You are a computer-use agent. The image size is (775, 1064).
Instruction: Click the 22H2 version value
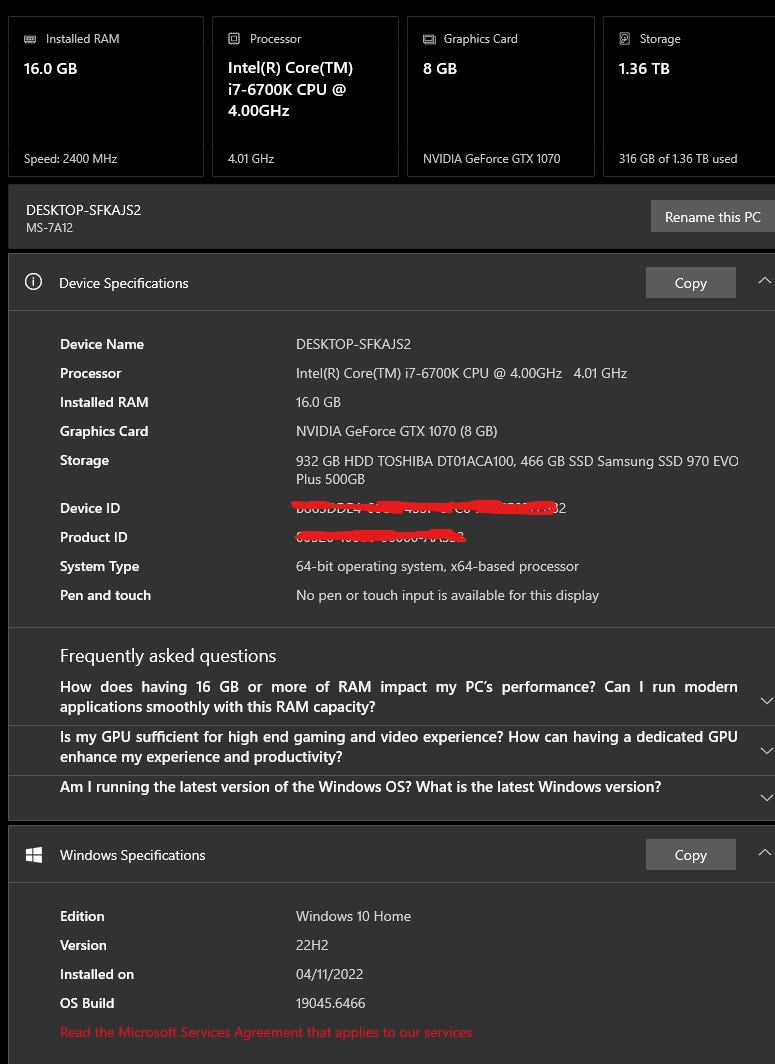coord(312,945)
